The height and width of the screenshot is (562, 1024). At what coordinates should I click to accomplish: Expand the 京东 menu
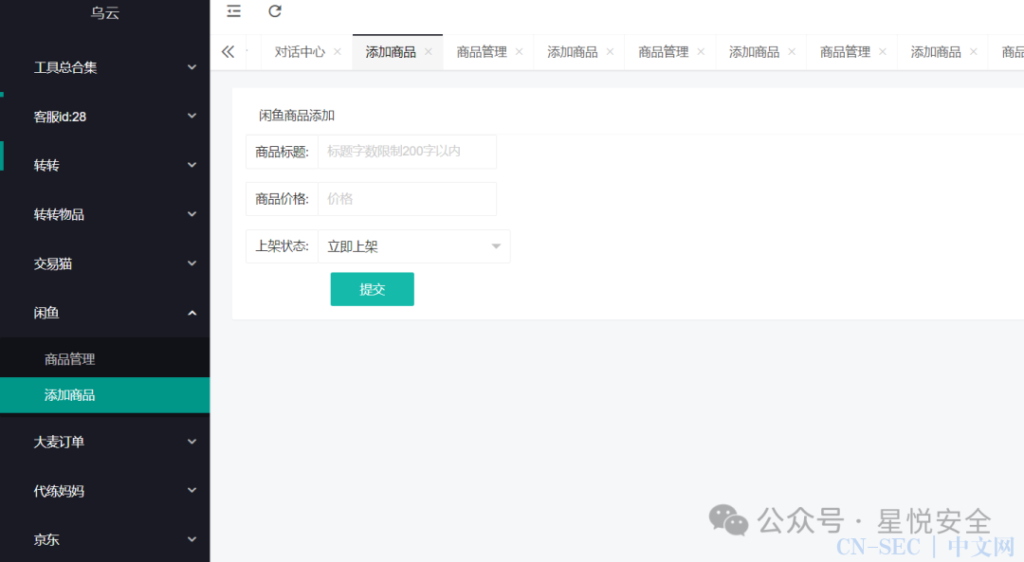(105, 539)
